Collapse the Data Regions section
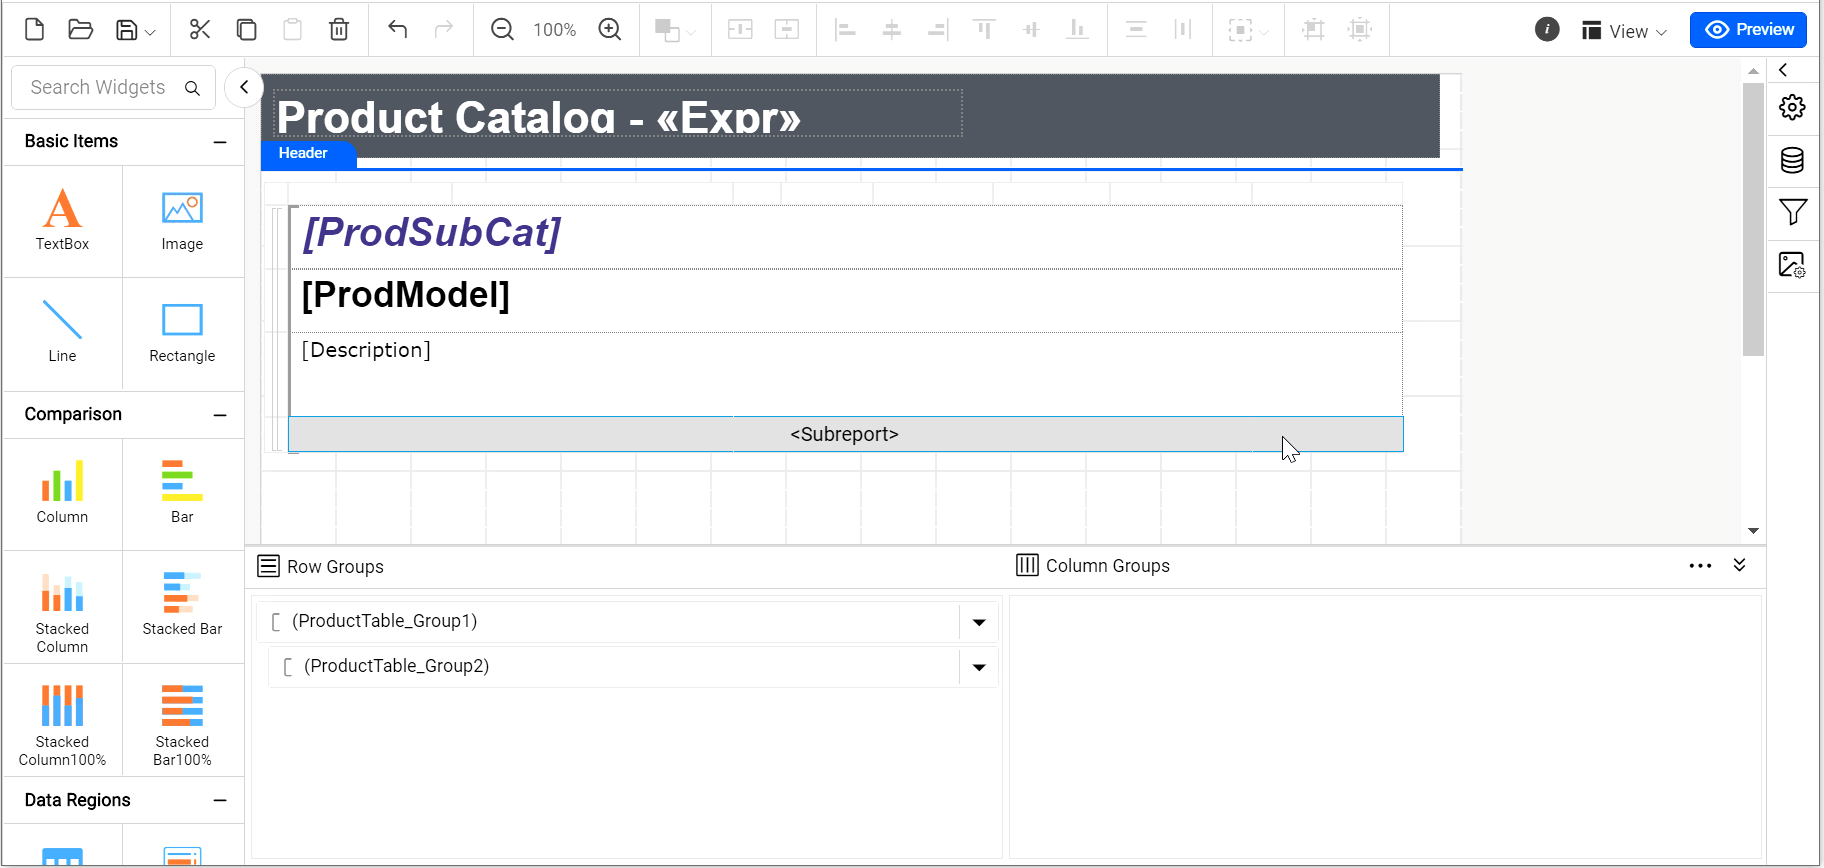Viewport: 1824px width, 868px height. [x=220, y=801]
